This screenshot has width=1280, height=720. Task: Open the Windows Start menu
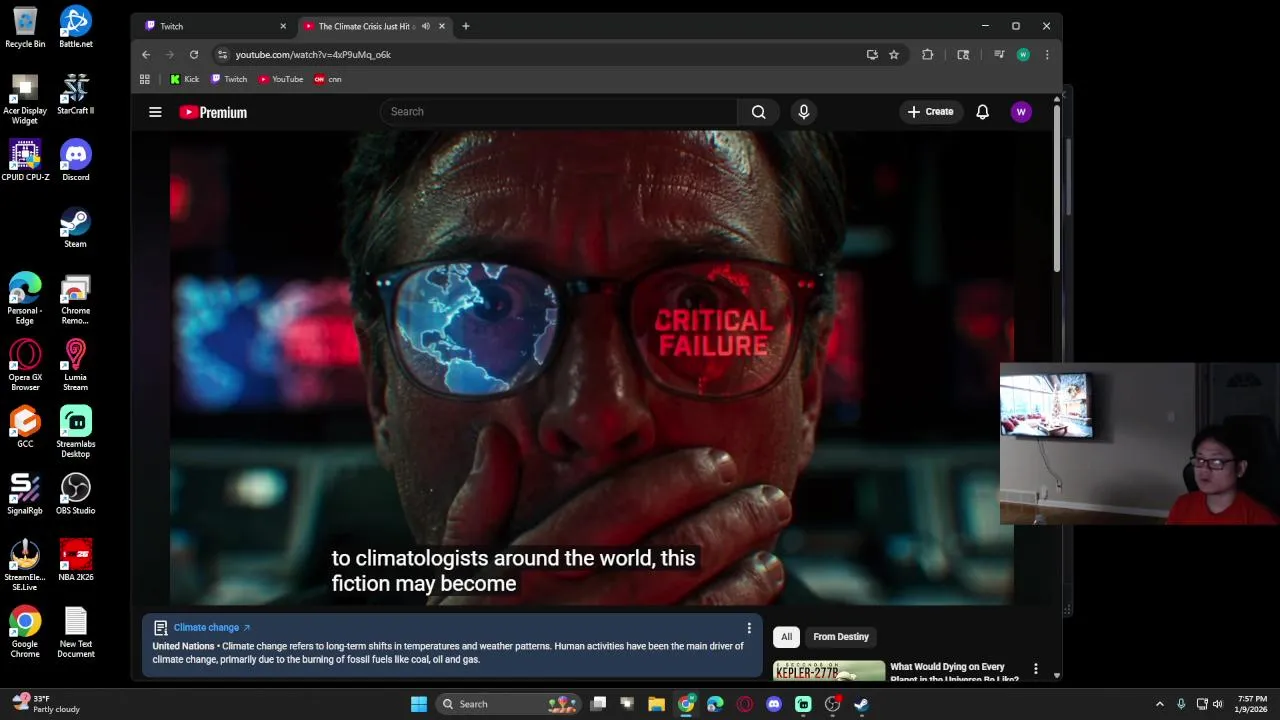(x=419, y=704)
